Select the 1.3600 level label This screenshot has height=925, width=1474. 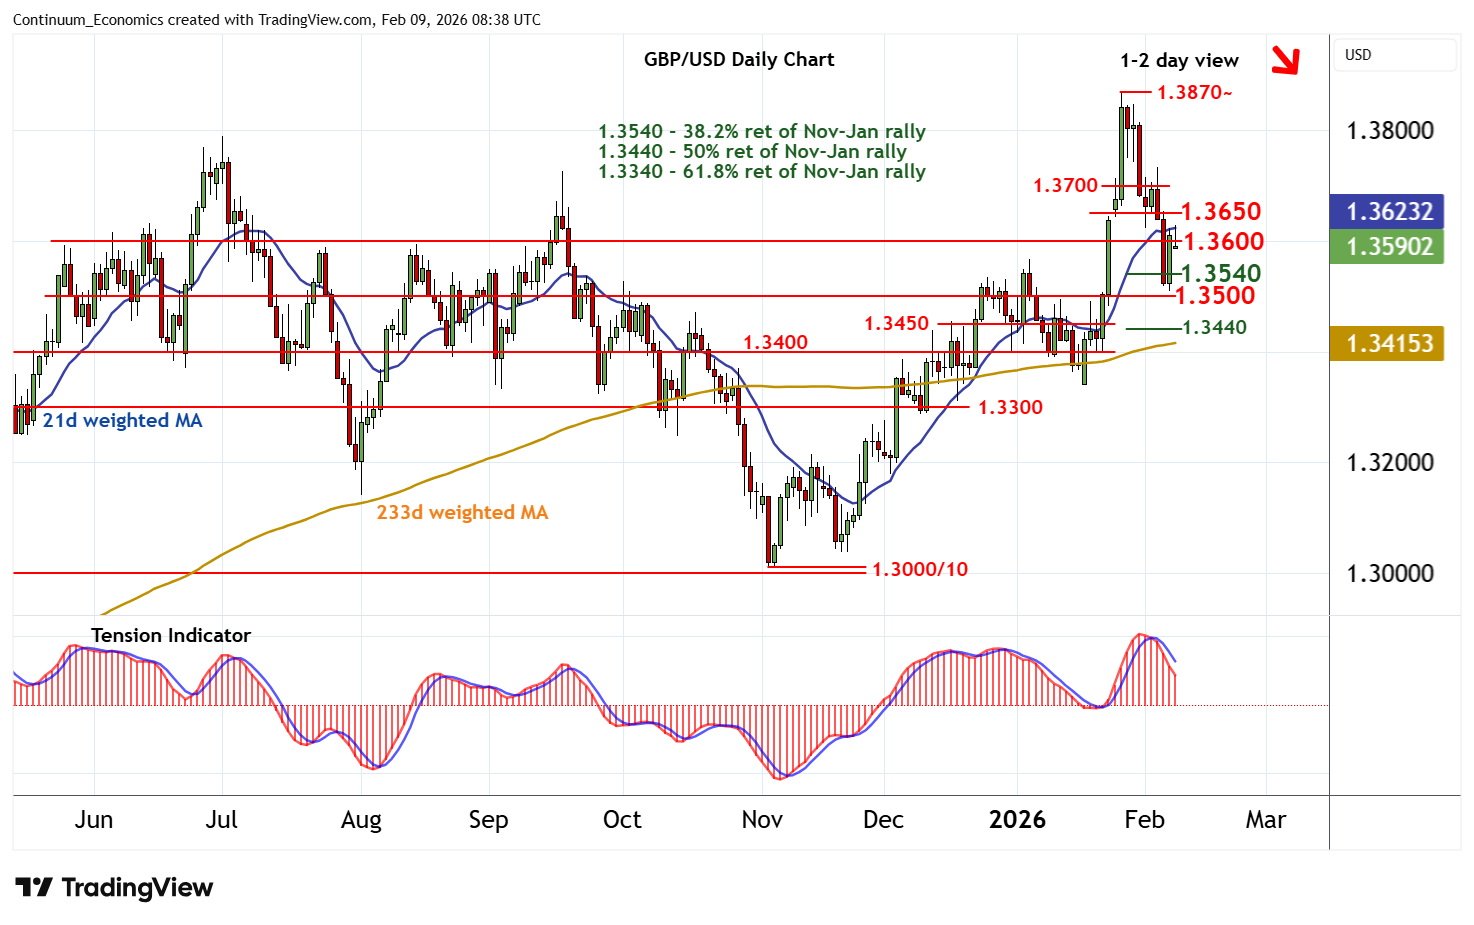coord(1224,242)
